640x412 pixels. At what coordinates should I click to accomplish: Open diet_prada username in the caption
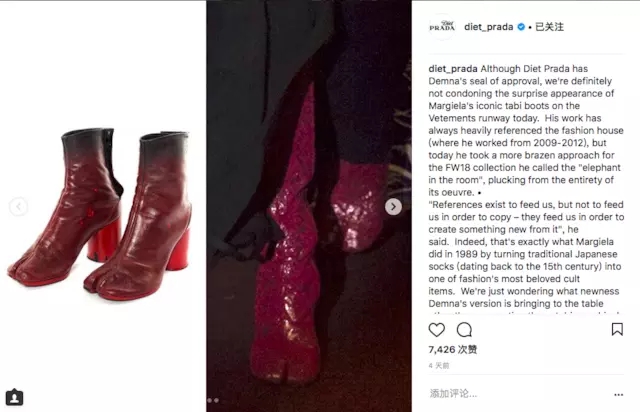coord(453,69)
